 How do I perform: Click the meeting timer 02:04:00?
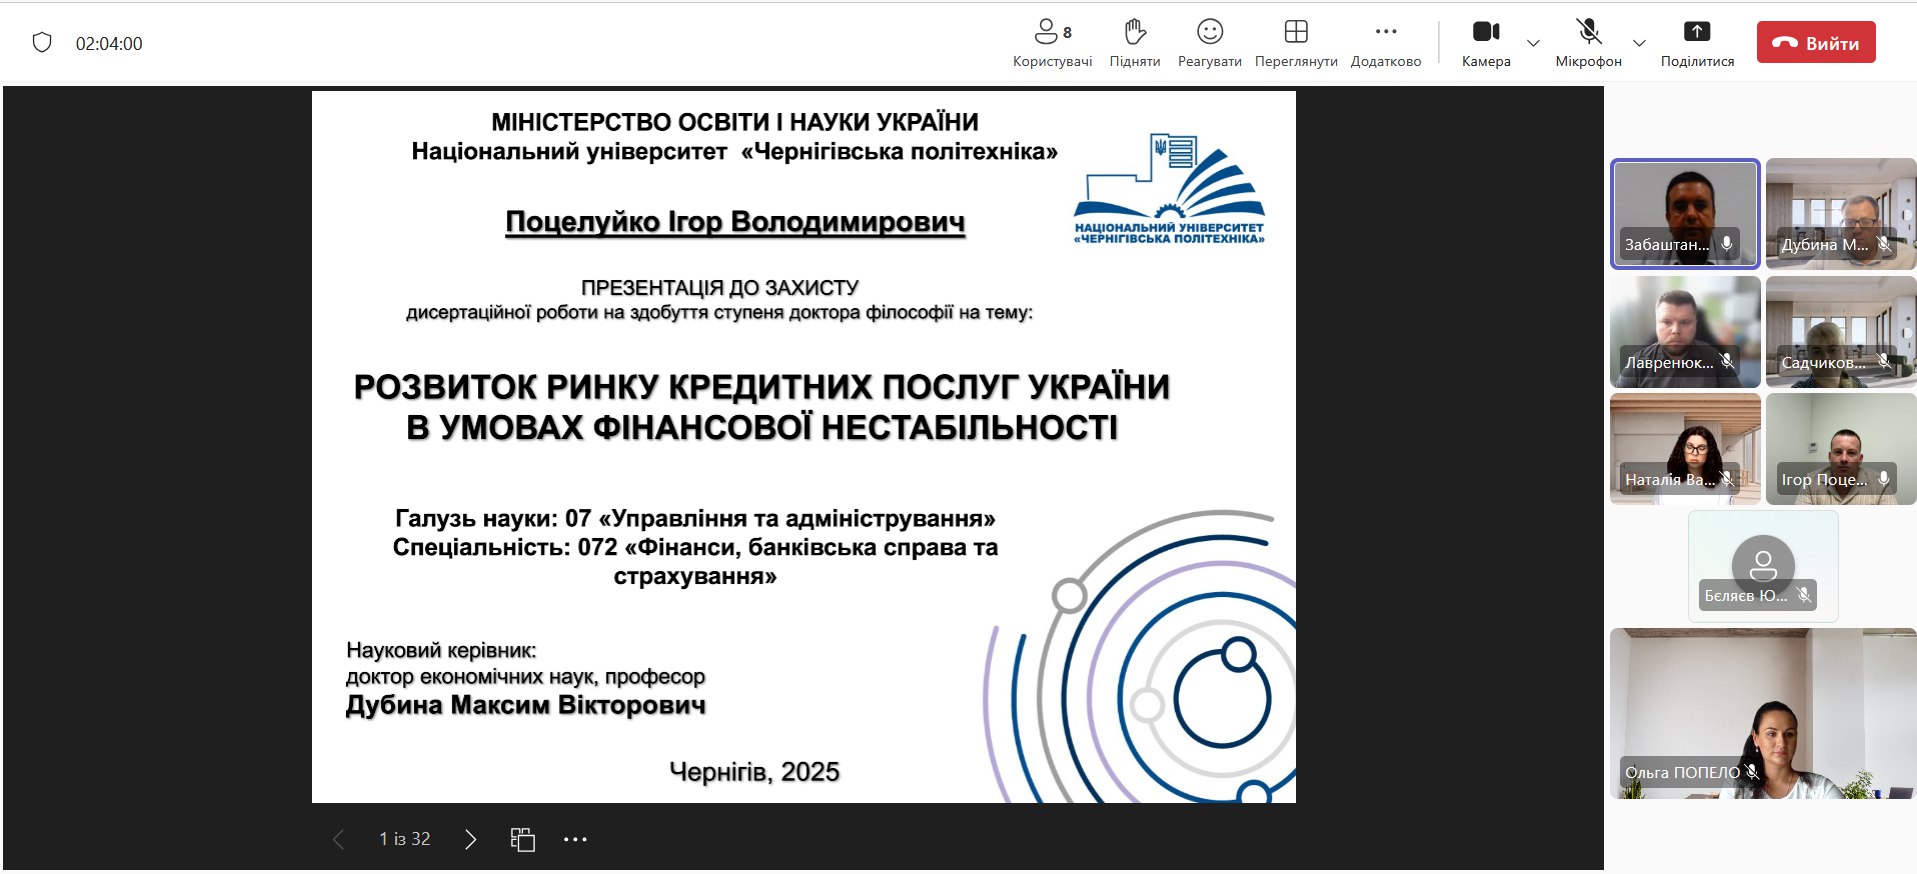[109, 44]
